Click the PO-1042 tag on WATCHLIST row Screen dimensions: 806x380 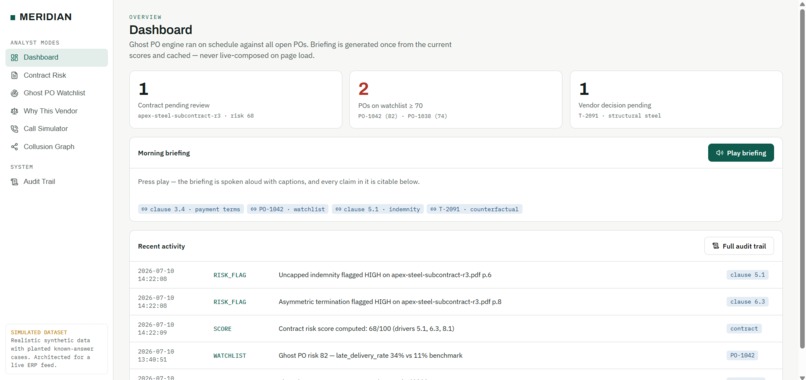[x=742, y=355]
